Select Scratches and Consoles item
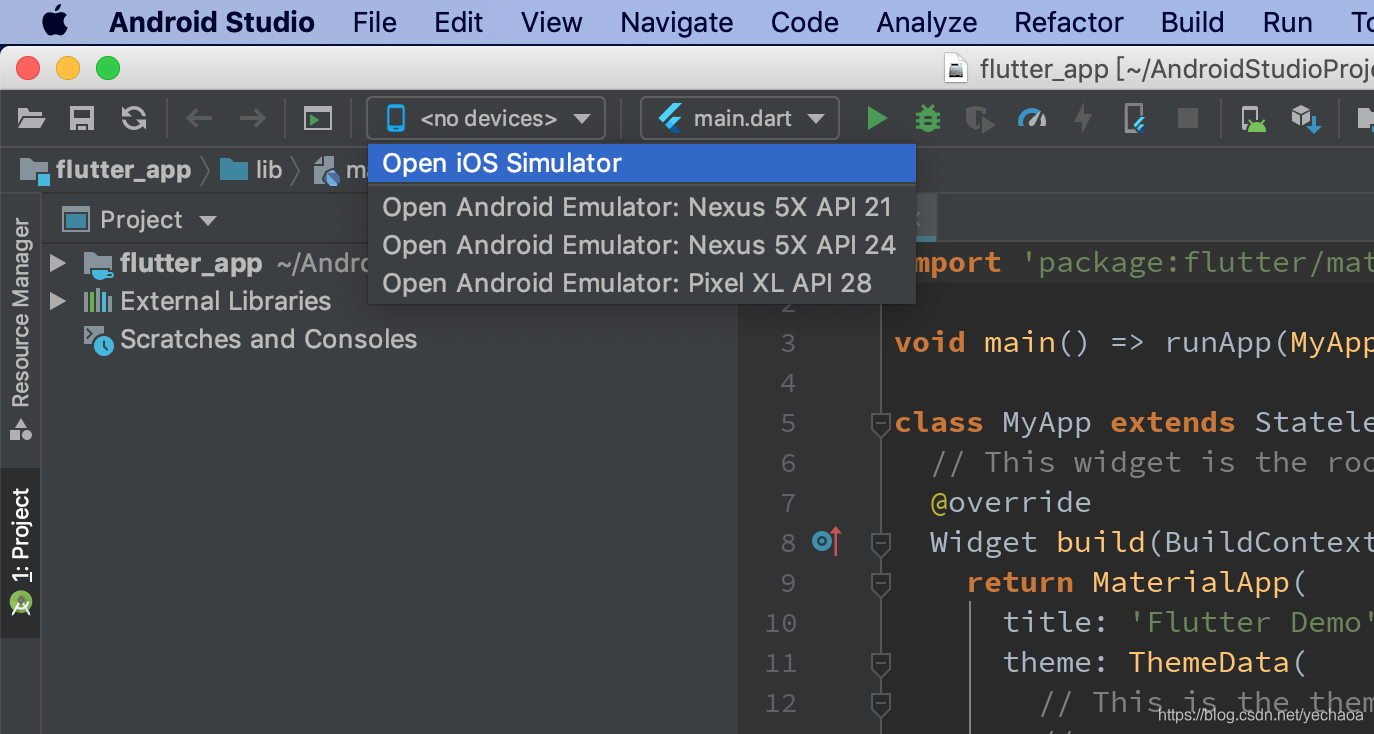 250,339
